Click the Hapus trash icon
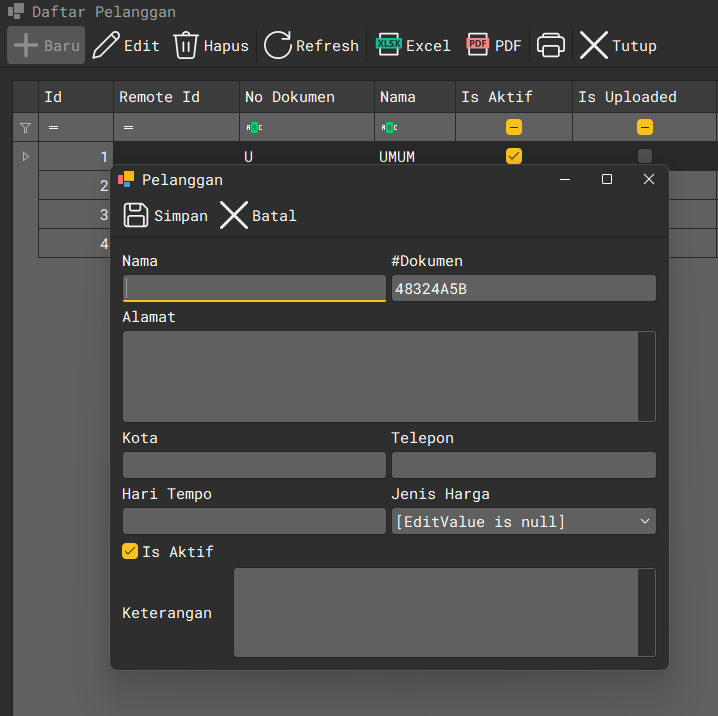The image size is (718, 716). coord(186,45)
